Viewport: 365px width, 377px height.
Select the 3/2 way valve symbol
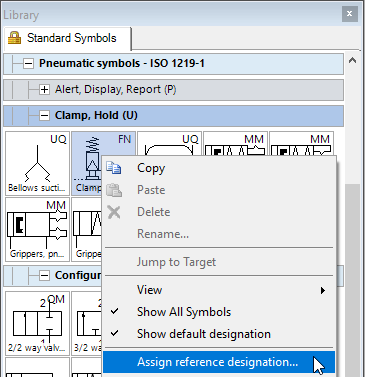[x=87, y=323]
